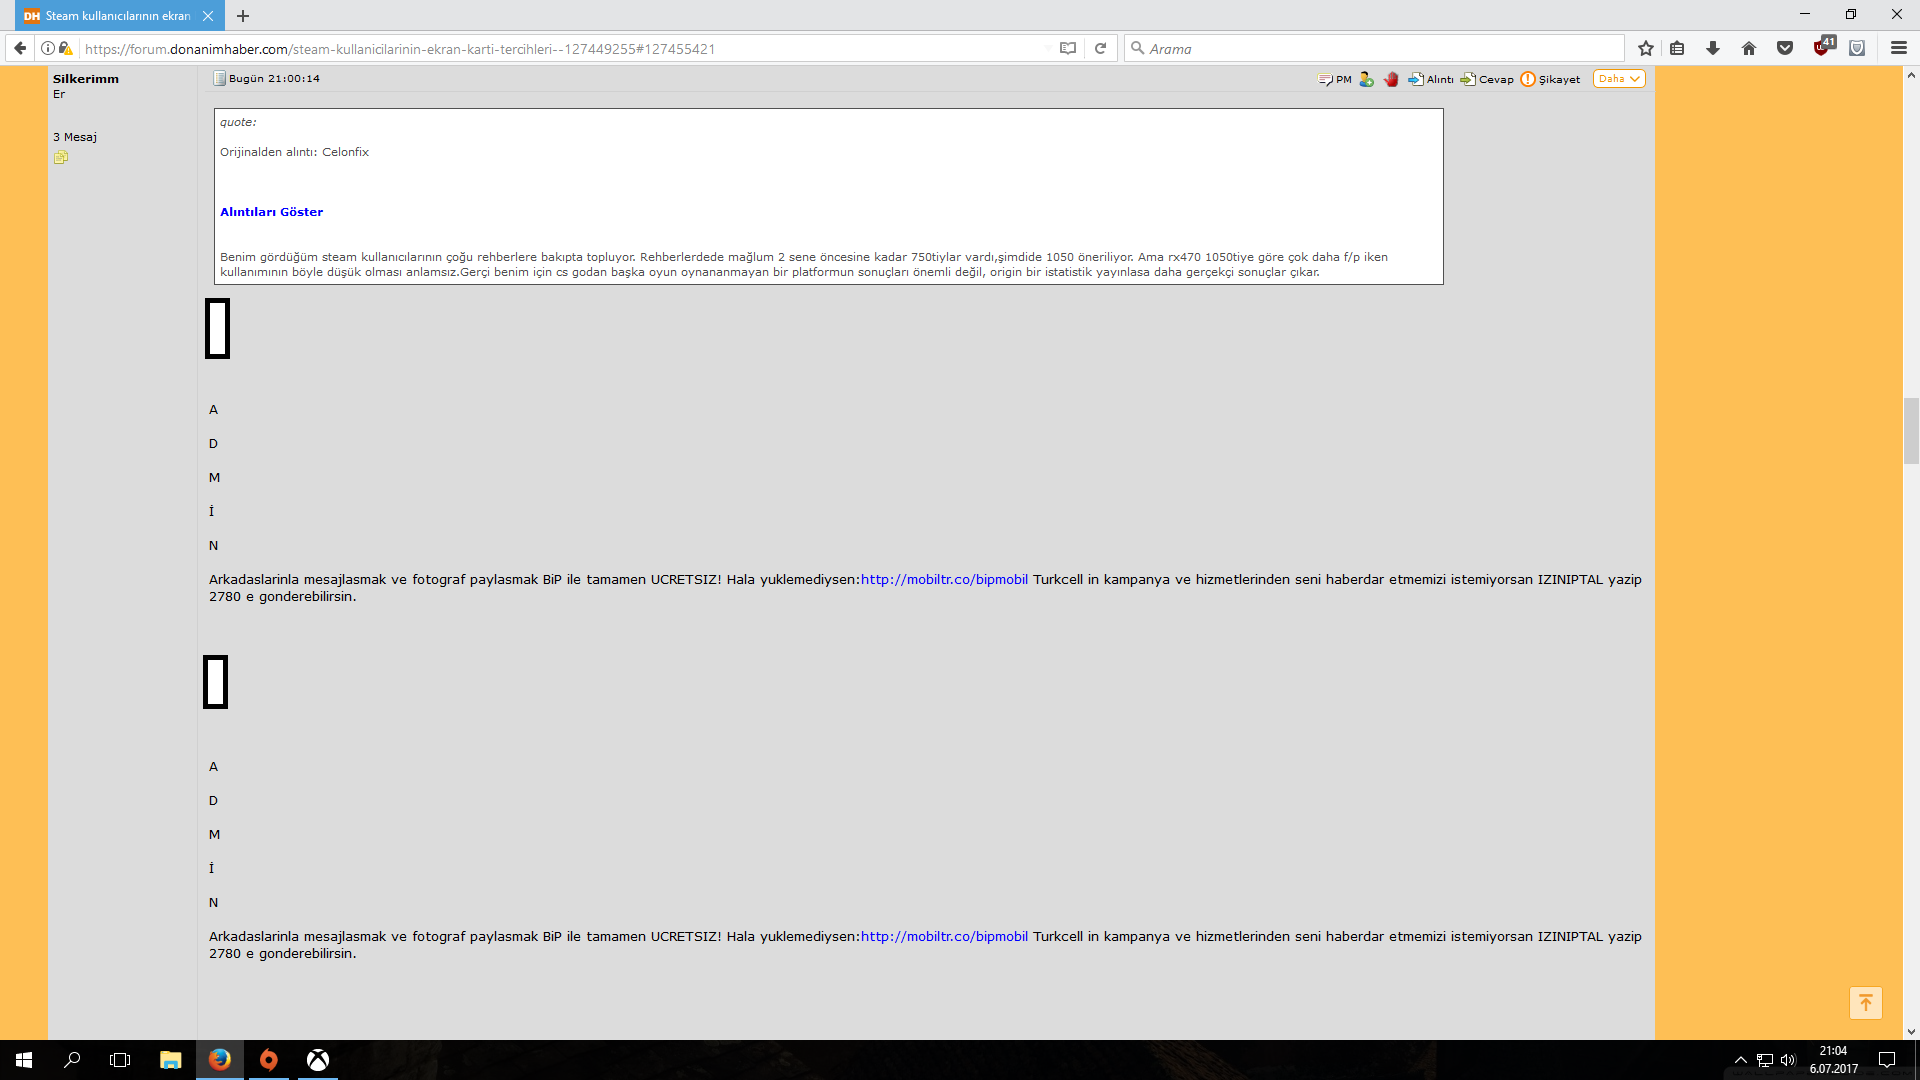Click the padlock warning icon in address bar

click(66, 48)
